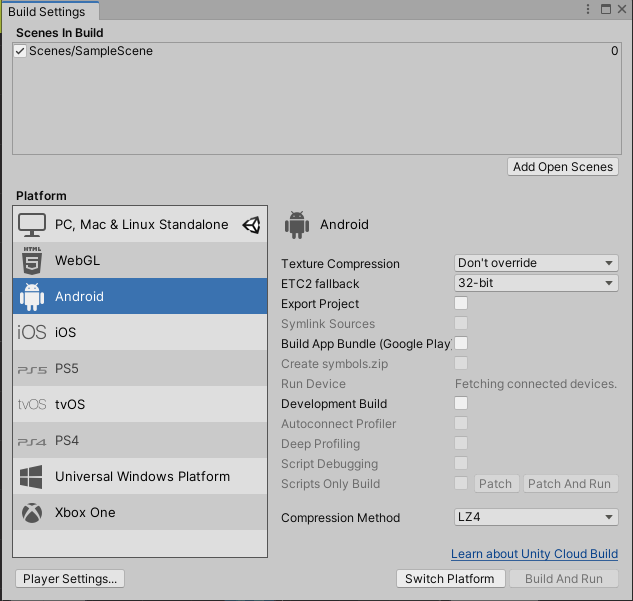633x601 pixels.
Task: Click the Platform heading label
Action: (41, 196)
